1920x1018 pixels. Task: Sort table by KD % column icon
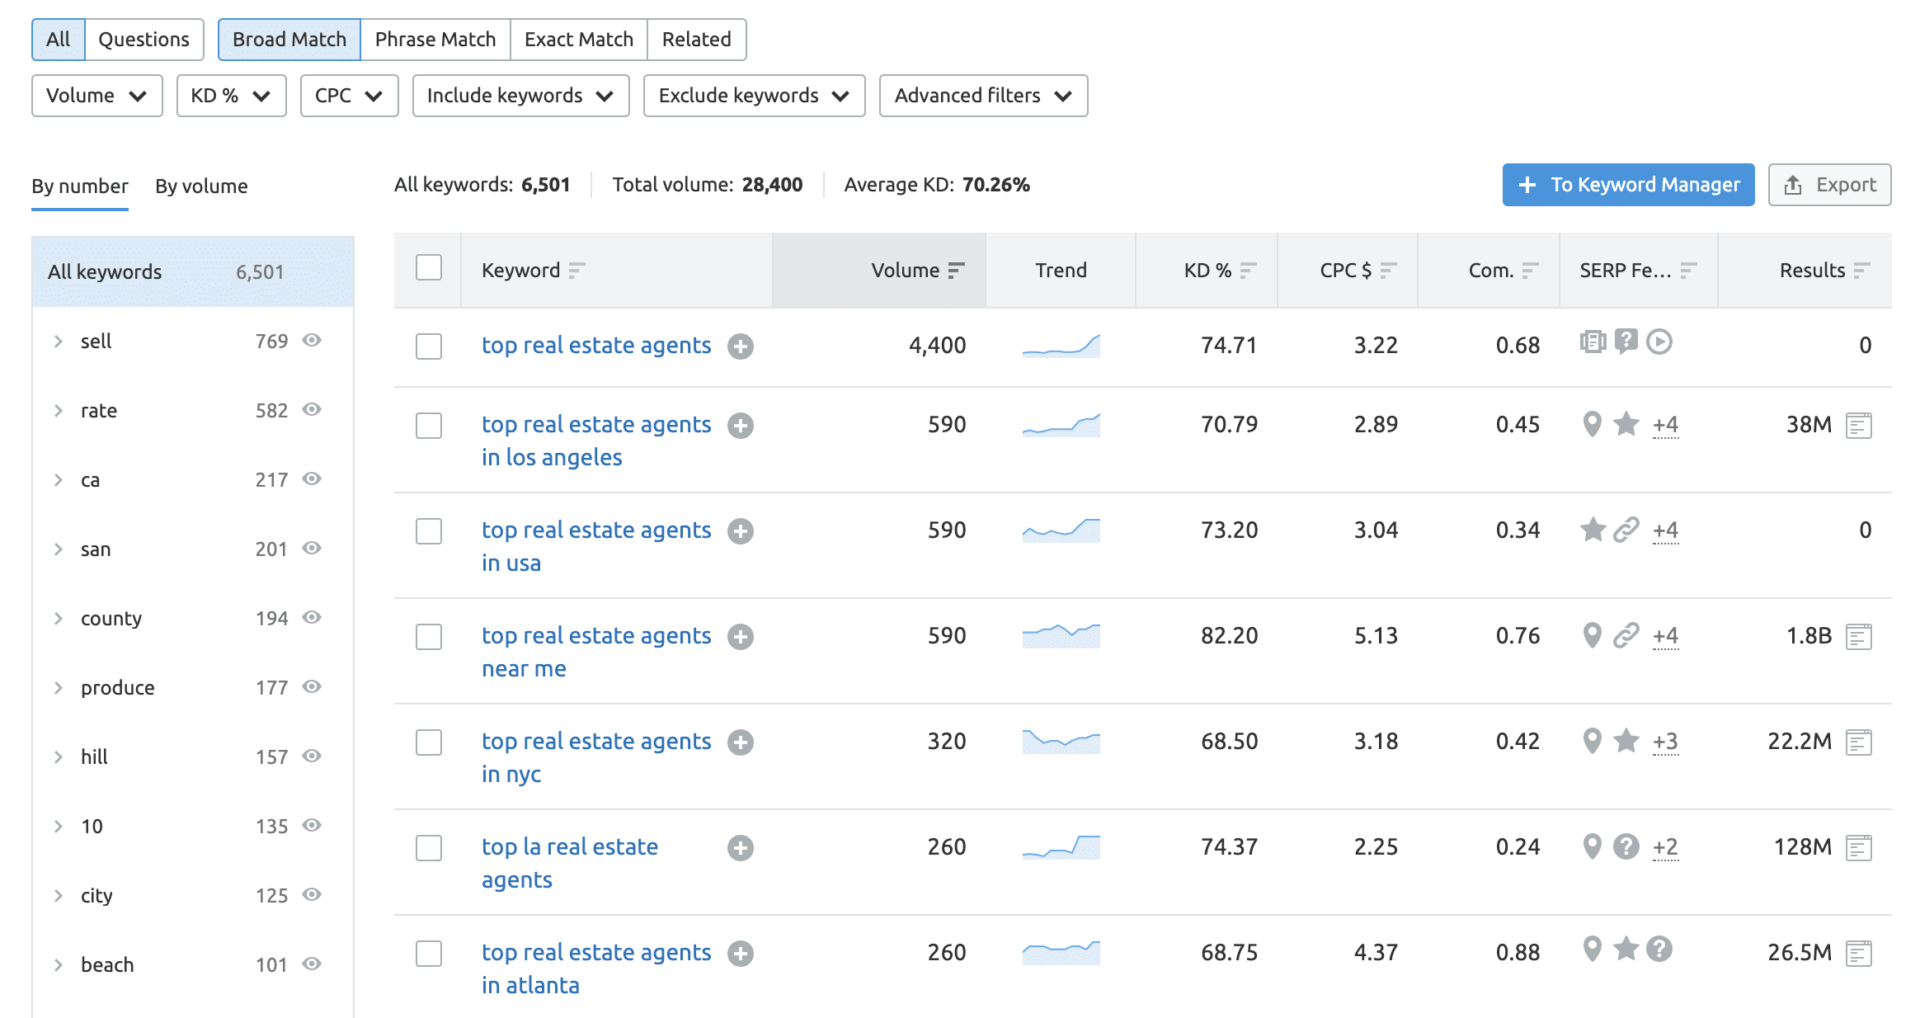(1247, 271)
